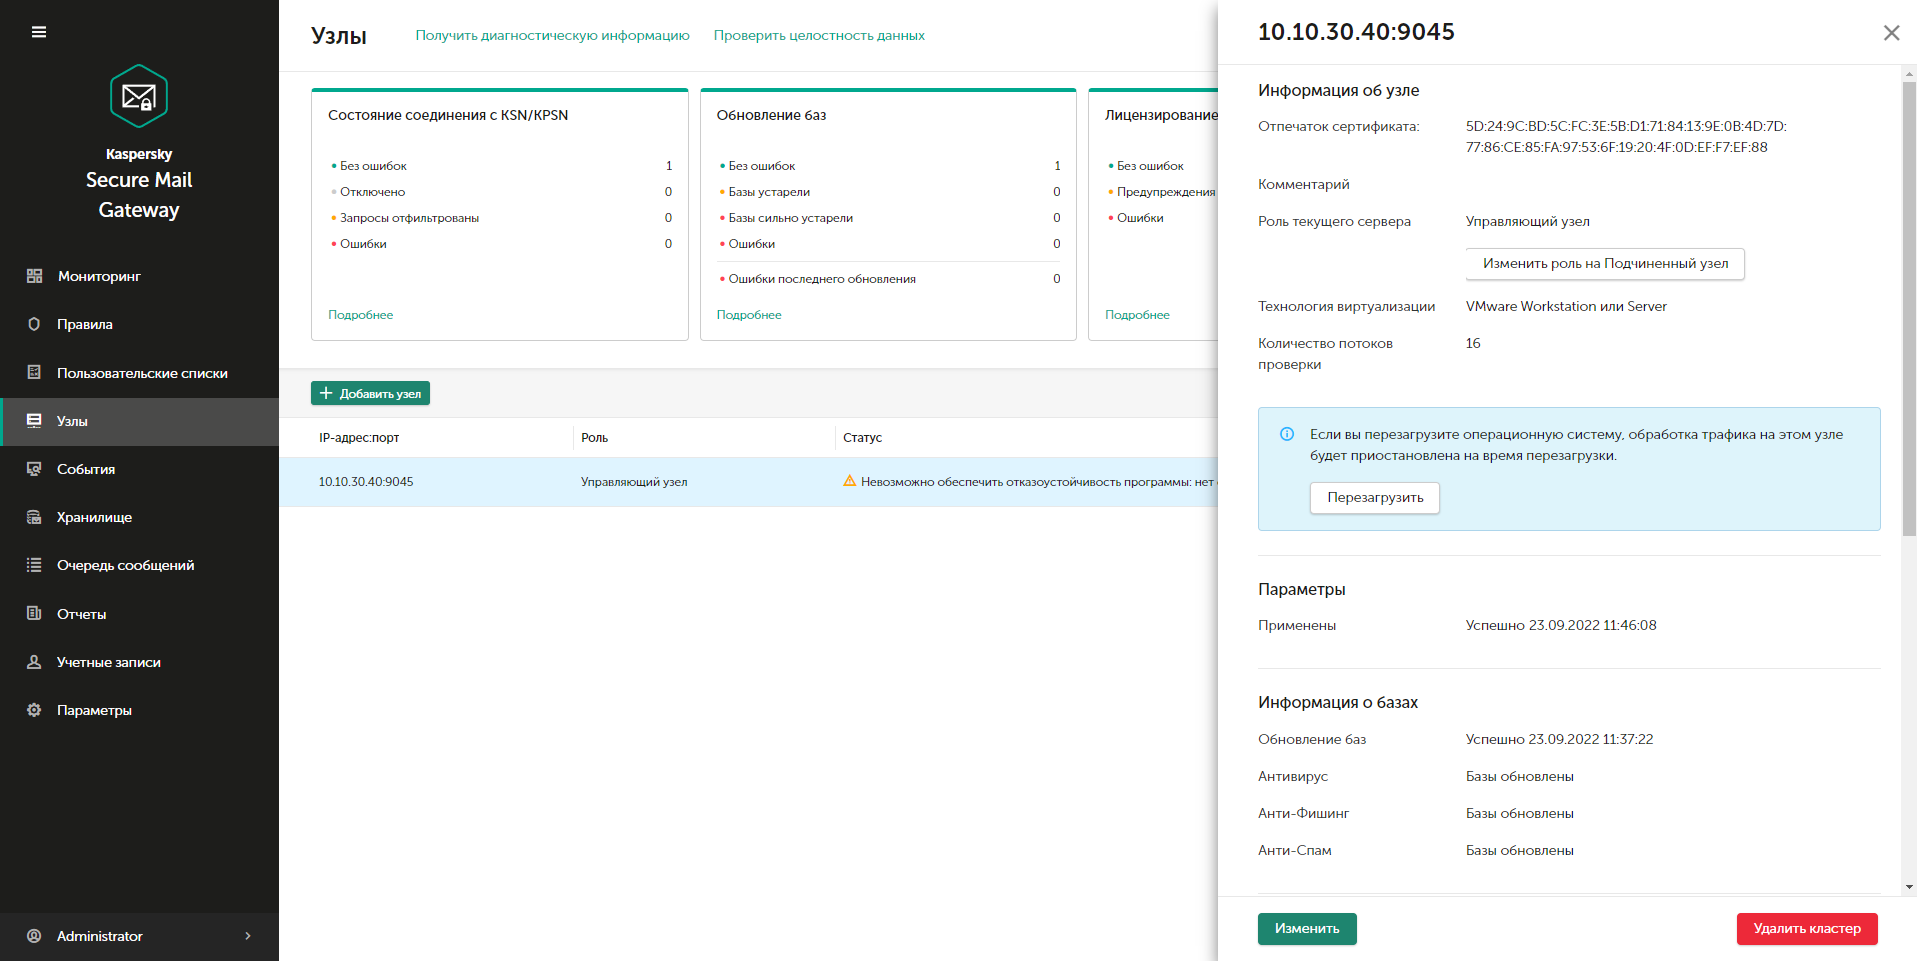Click the green Изменить button
Screen dimensions: 1917x961
tap(1307, 929)
